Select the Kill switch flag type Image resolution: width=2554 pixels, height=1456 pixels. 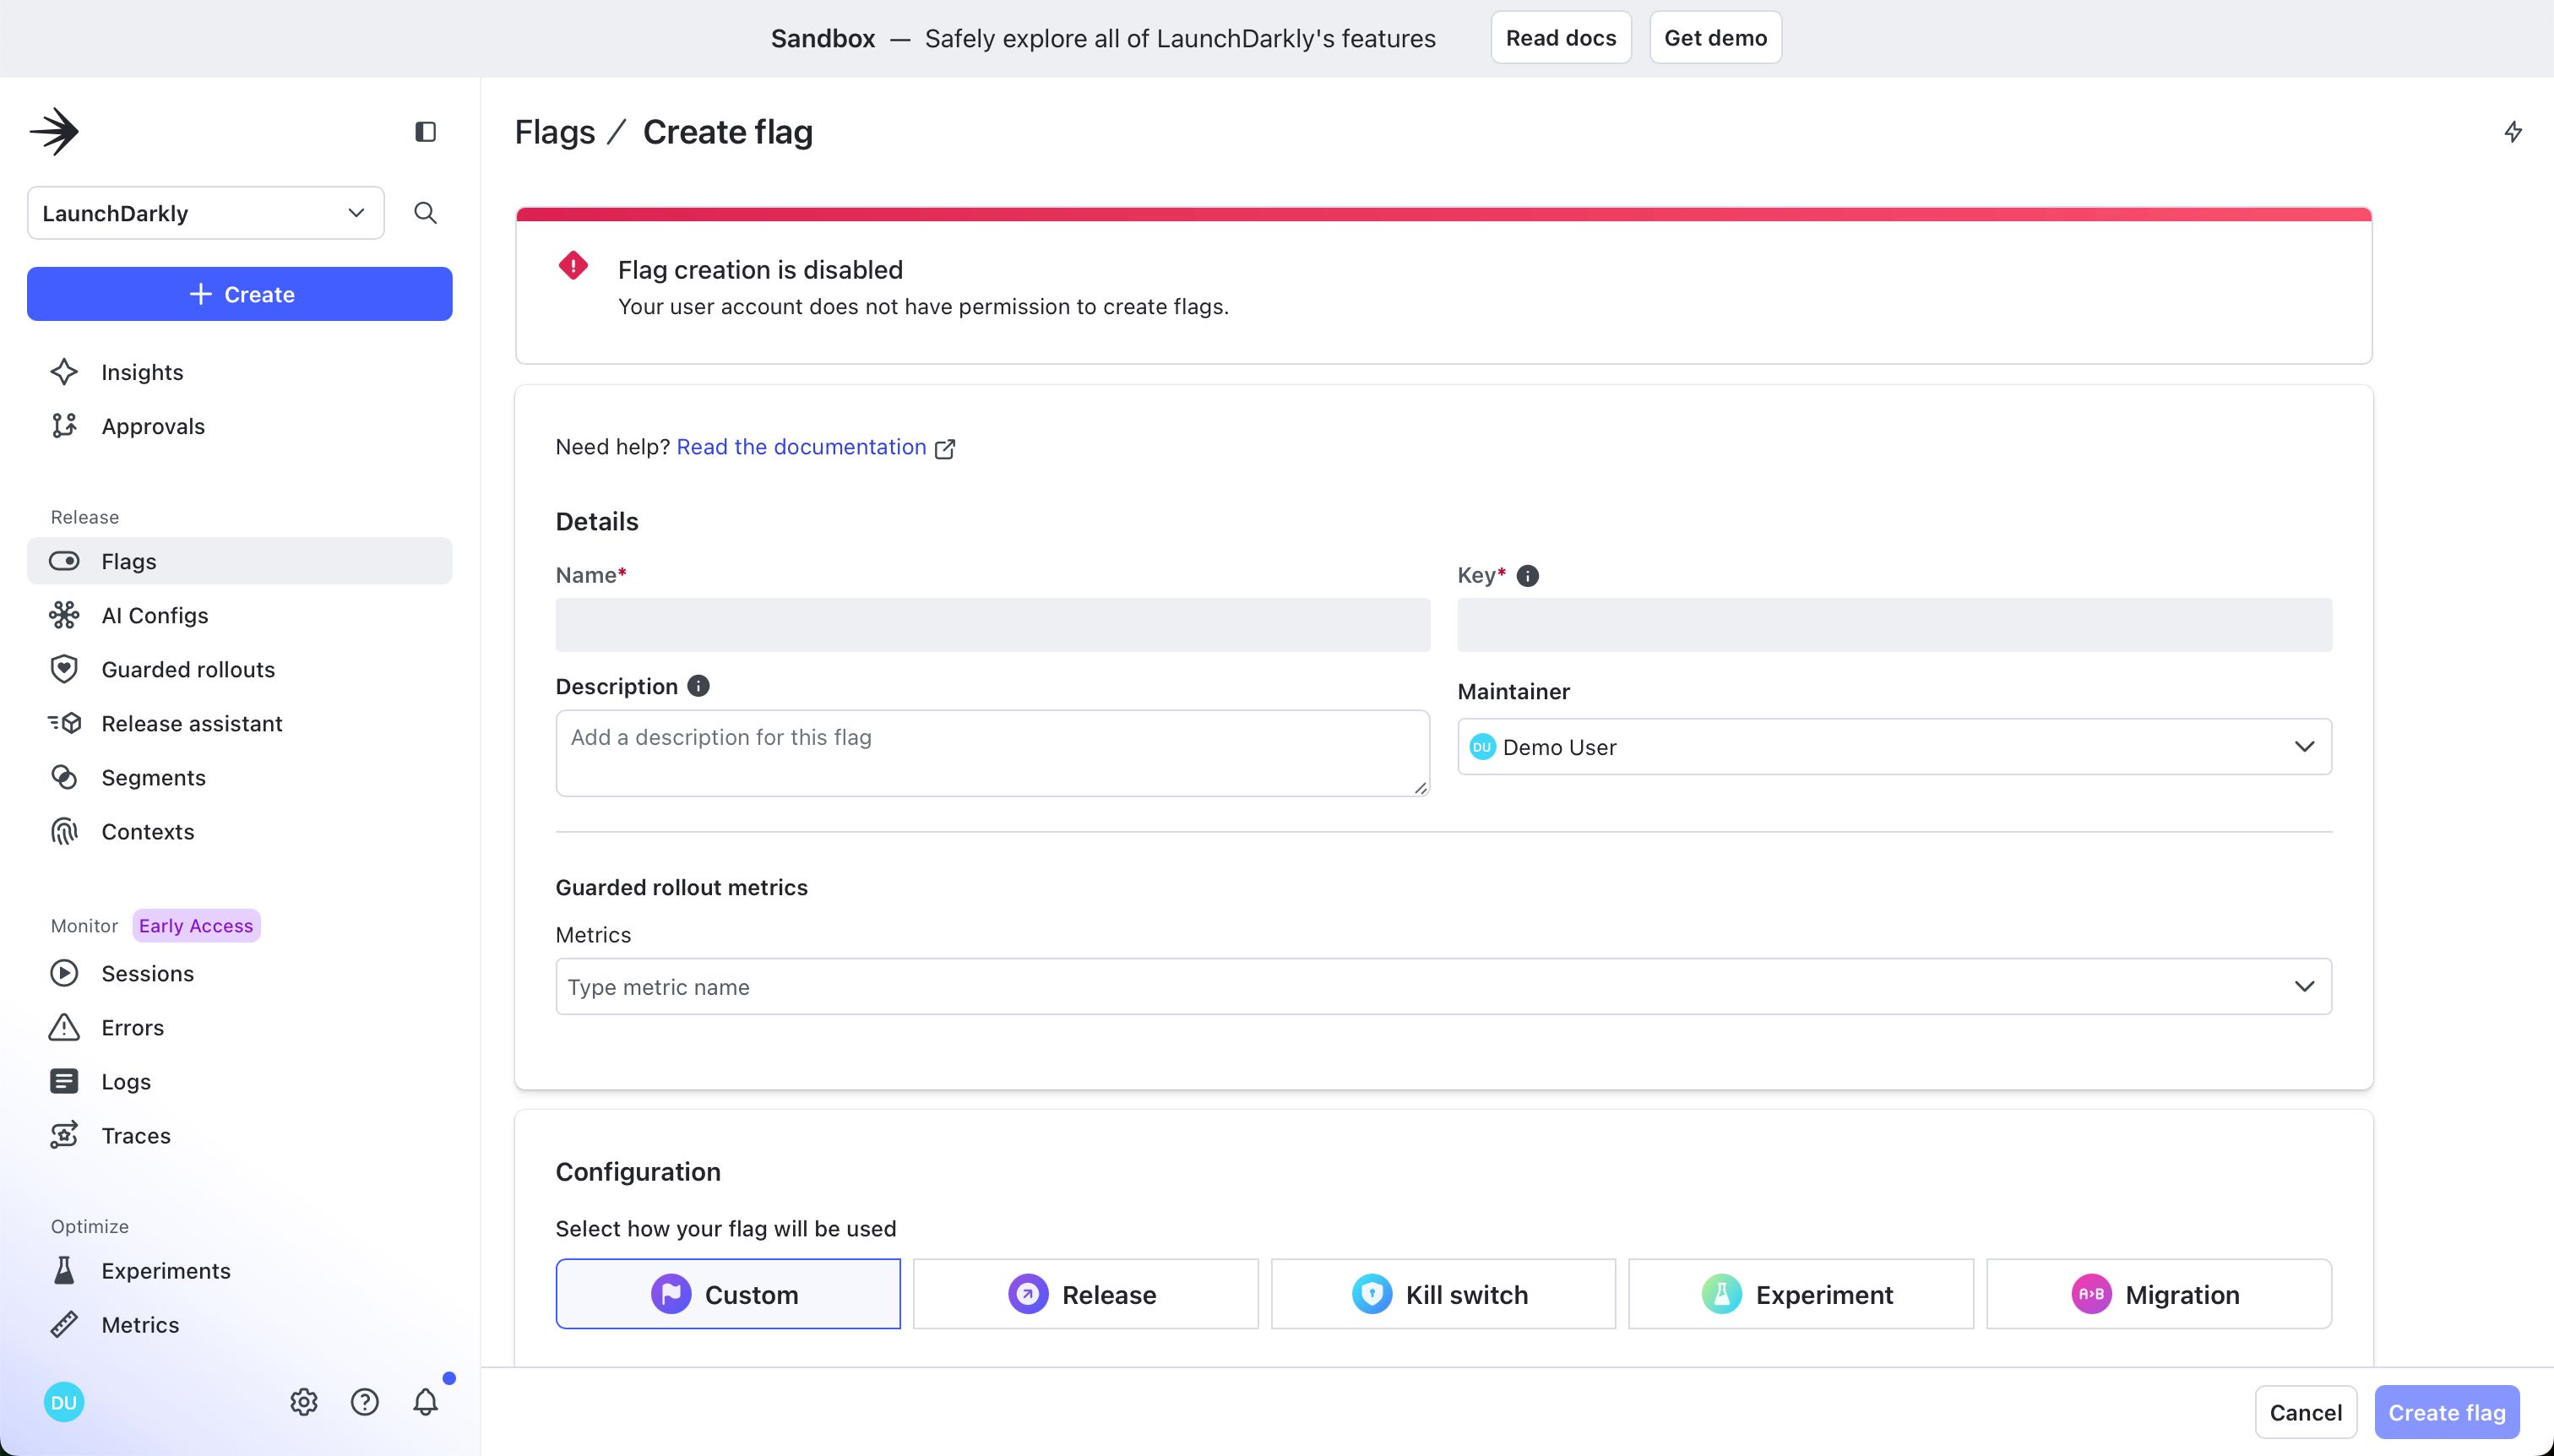tap(1443, 1294)
